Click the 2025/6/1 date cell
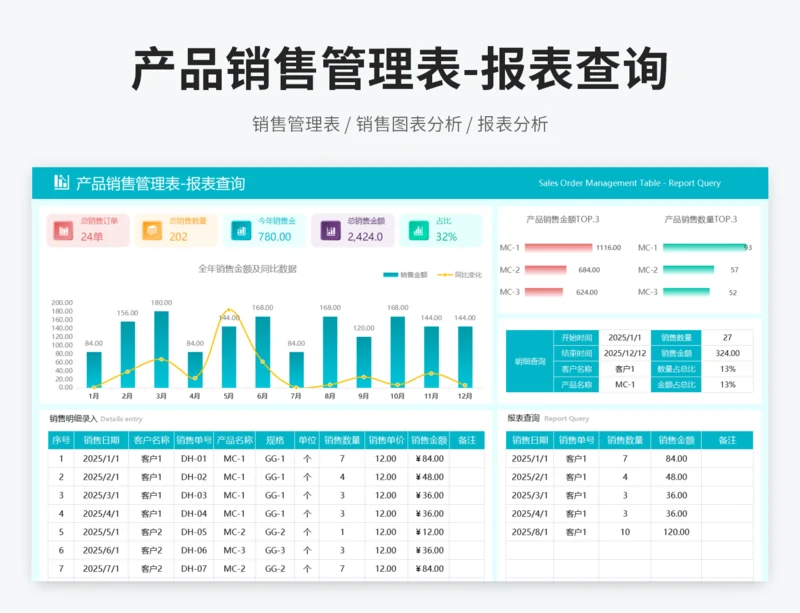The height and width of the screenshot is (613, 800). point(101,550)
